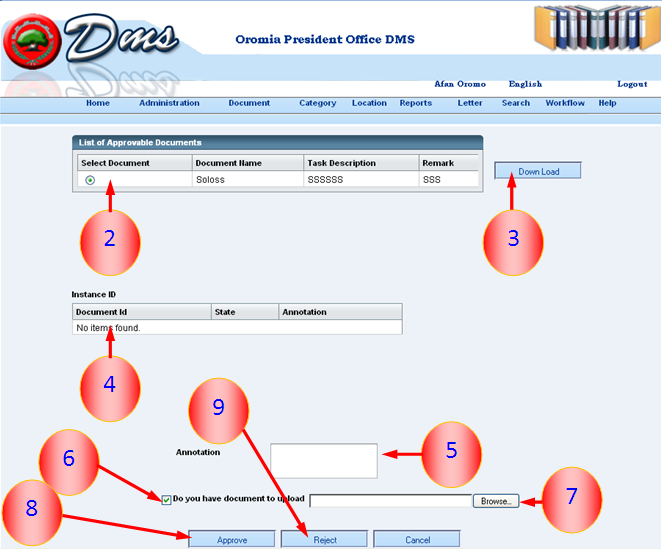Click the Browse... button
The image size is (662, 550).
tap(496, 501)
